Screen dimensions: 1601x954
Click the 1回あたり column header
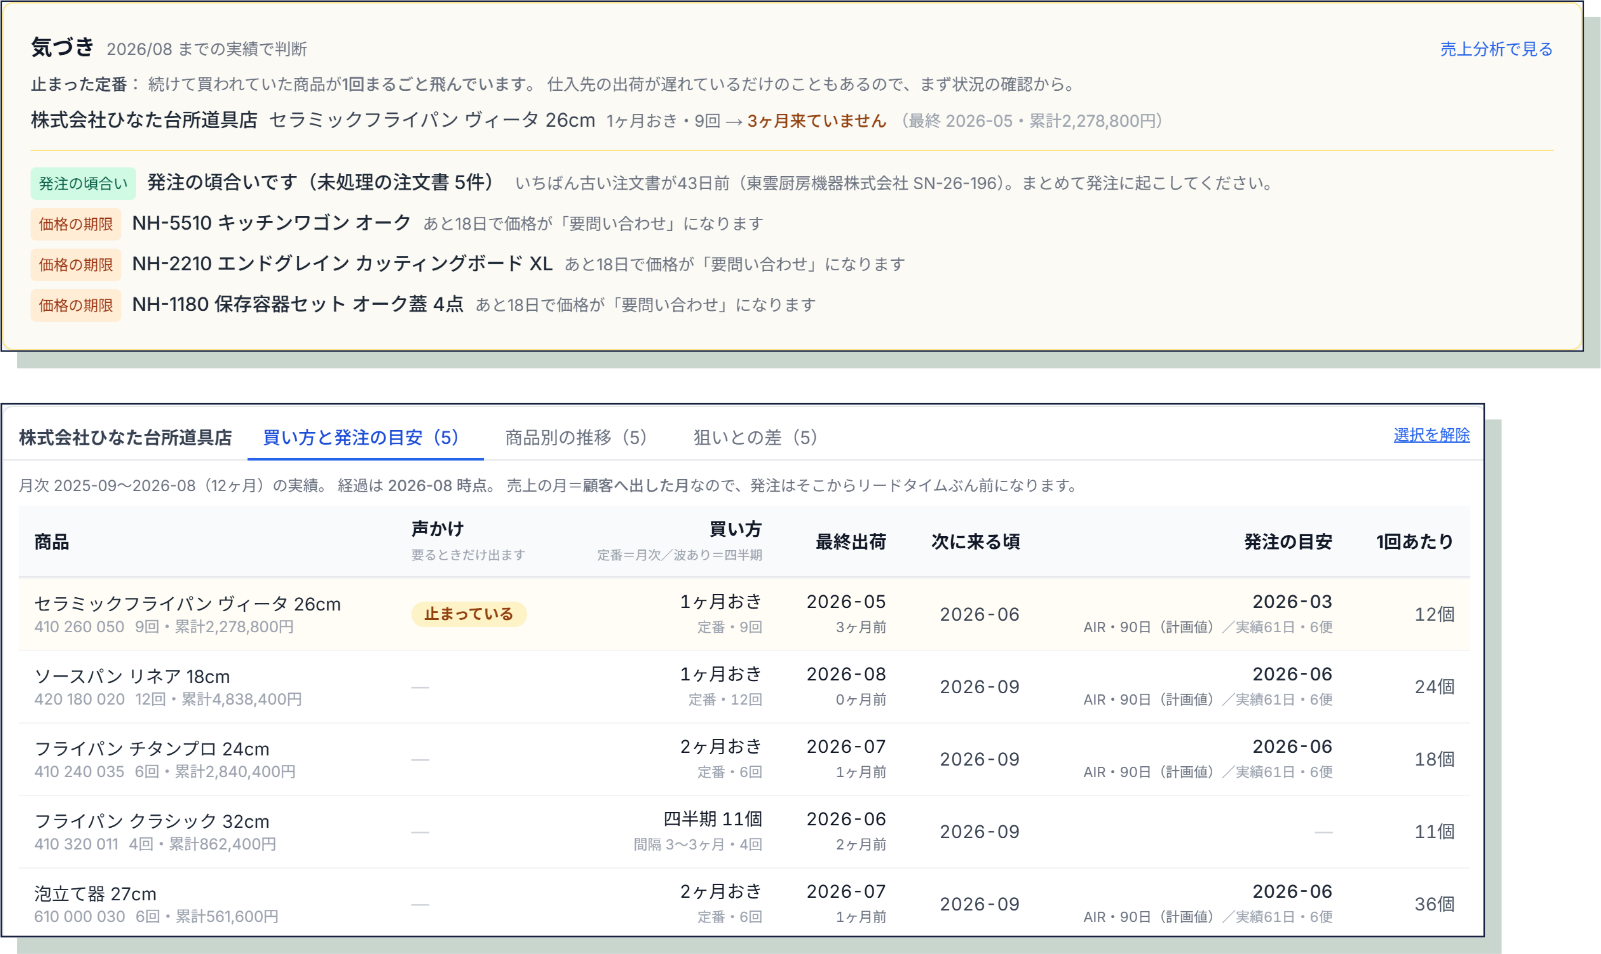coord(1415,542)
